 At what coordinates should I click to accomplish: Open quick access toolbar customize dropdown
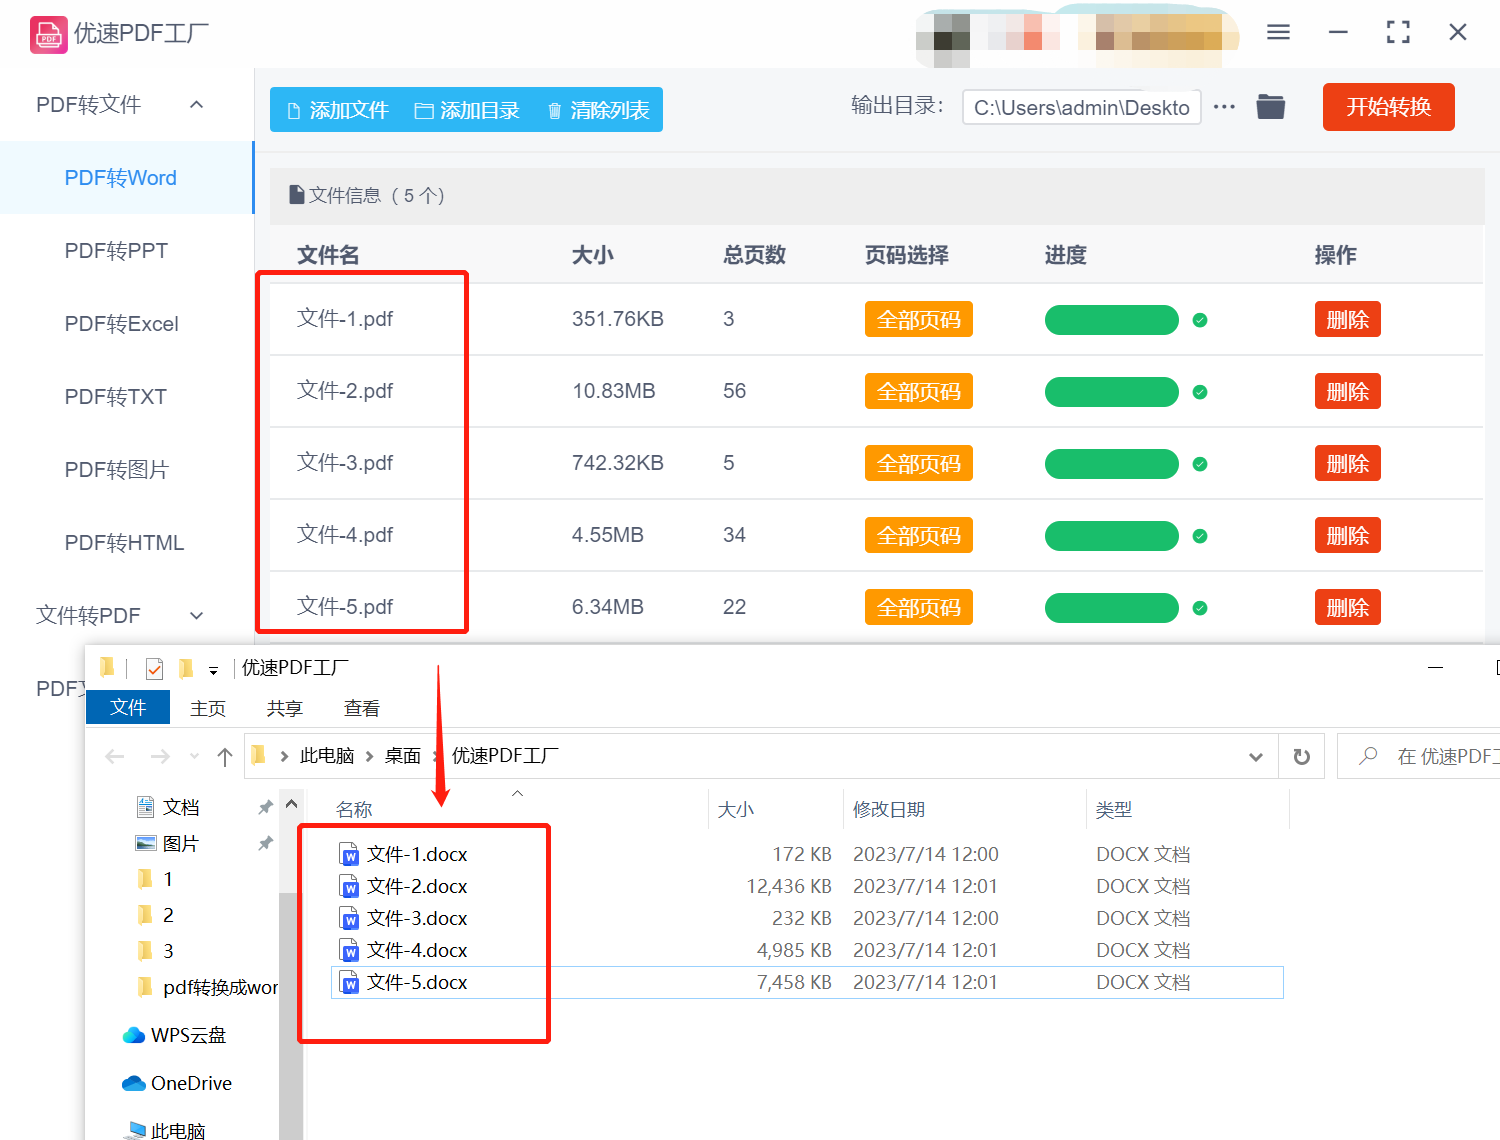[213, 670]
